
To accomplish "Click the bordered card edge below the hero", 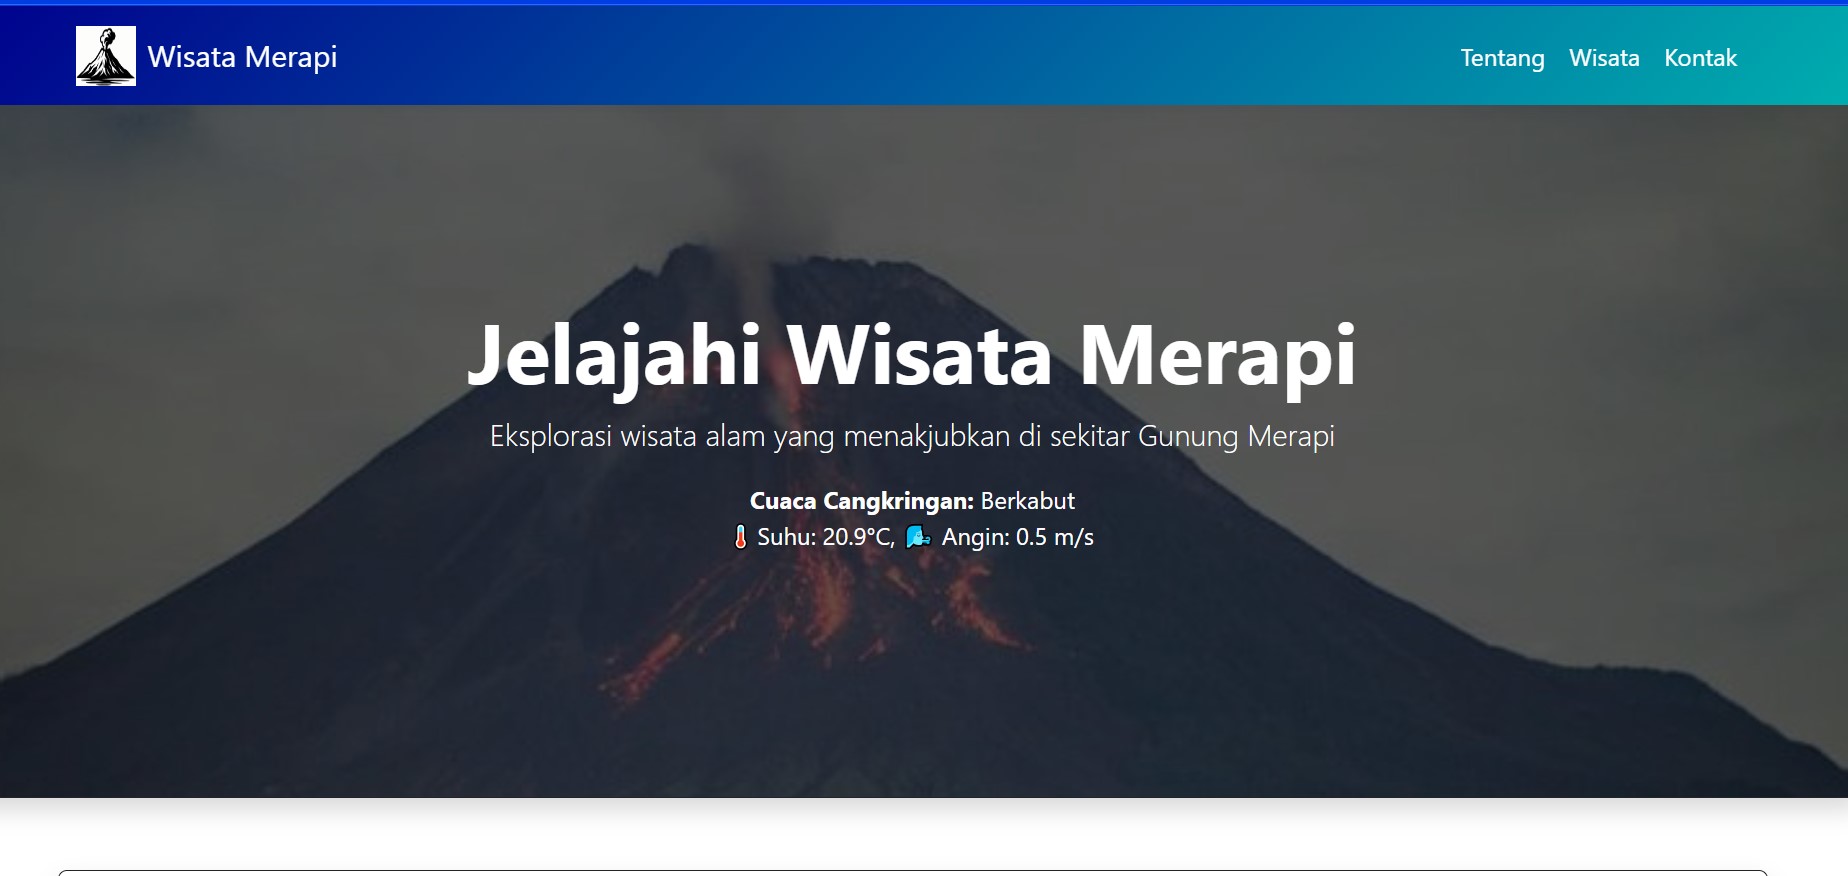I will coord(911,872).
